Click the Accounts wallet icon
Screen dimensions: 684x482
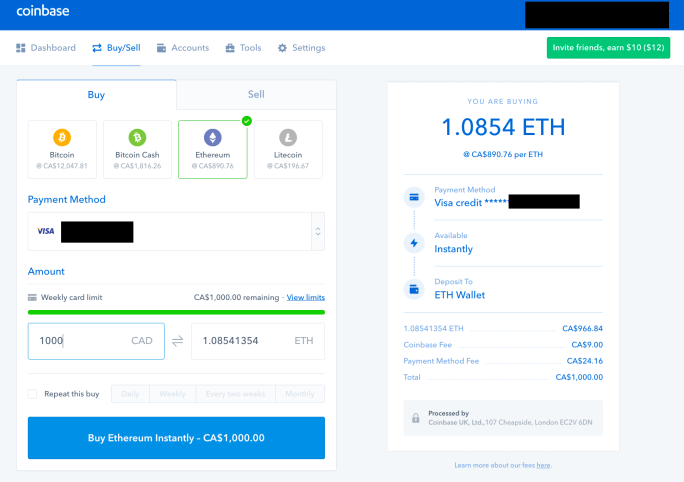tap(161, 48)
